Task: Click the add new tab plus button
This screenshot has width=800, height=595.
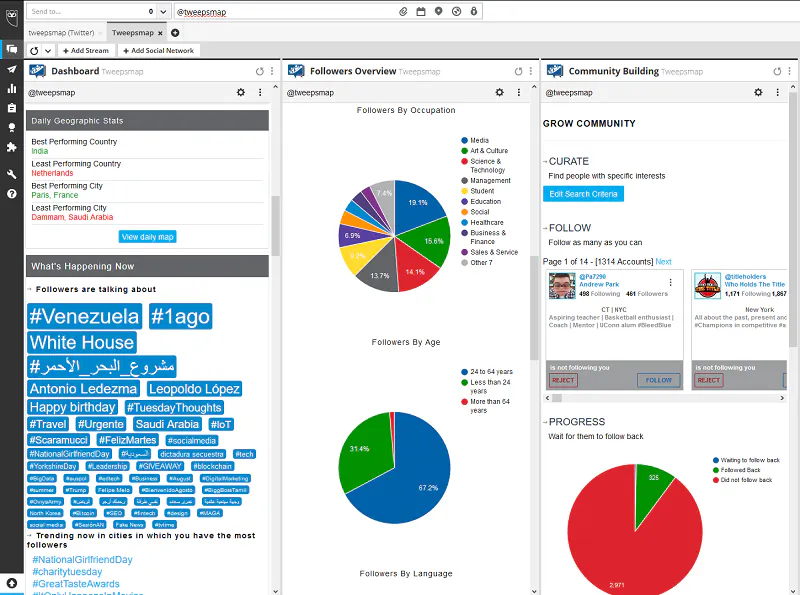Action: pyautogui.click(x=175, y=32)
